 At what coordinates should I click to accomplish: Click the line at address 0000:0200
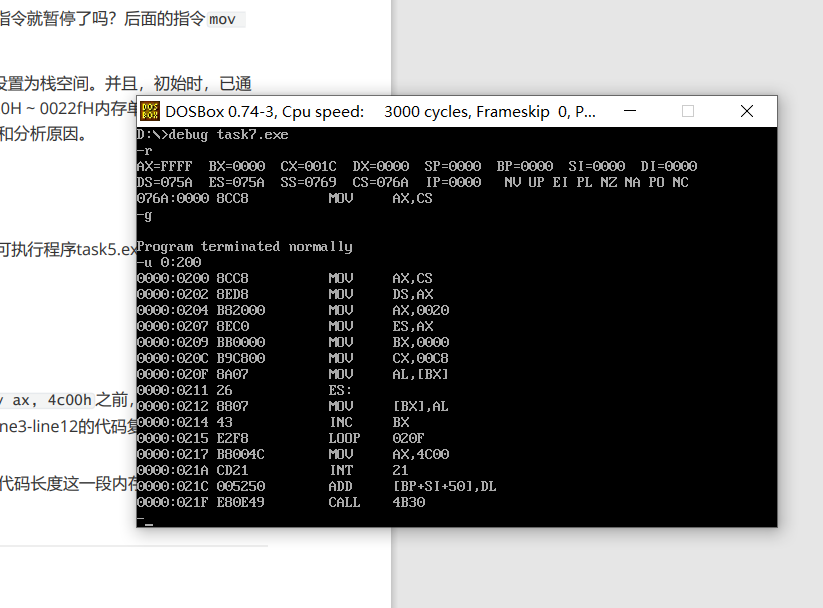tap(285, 278)
